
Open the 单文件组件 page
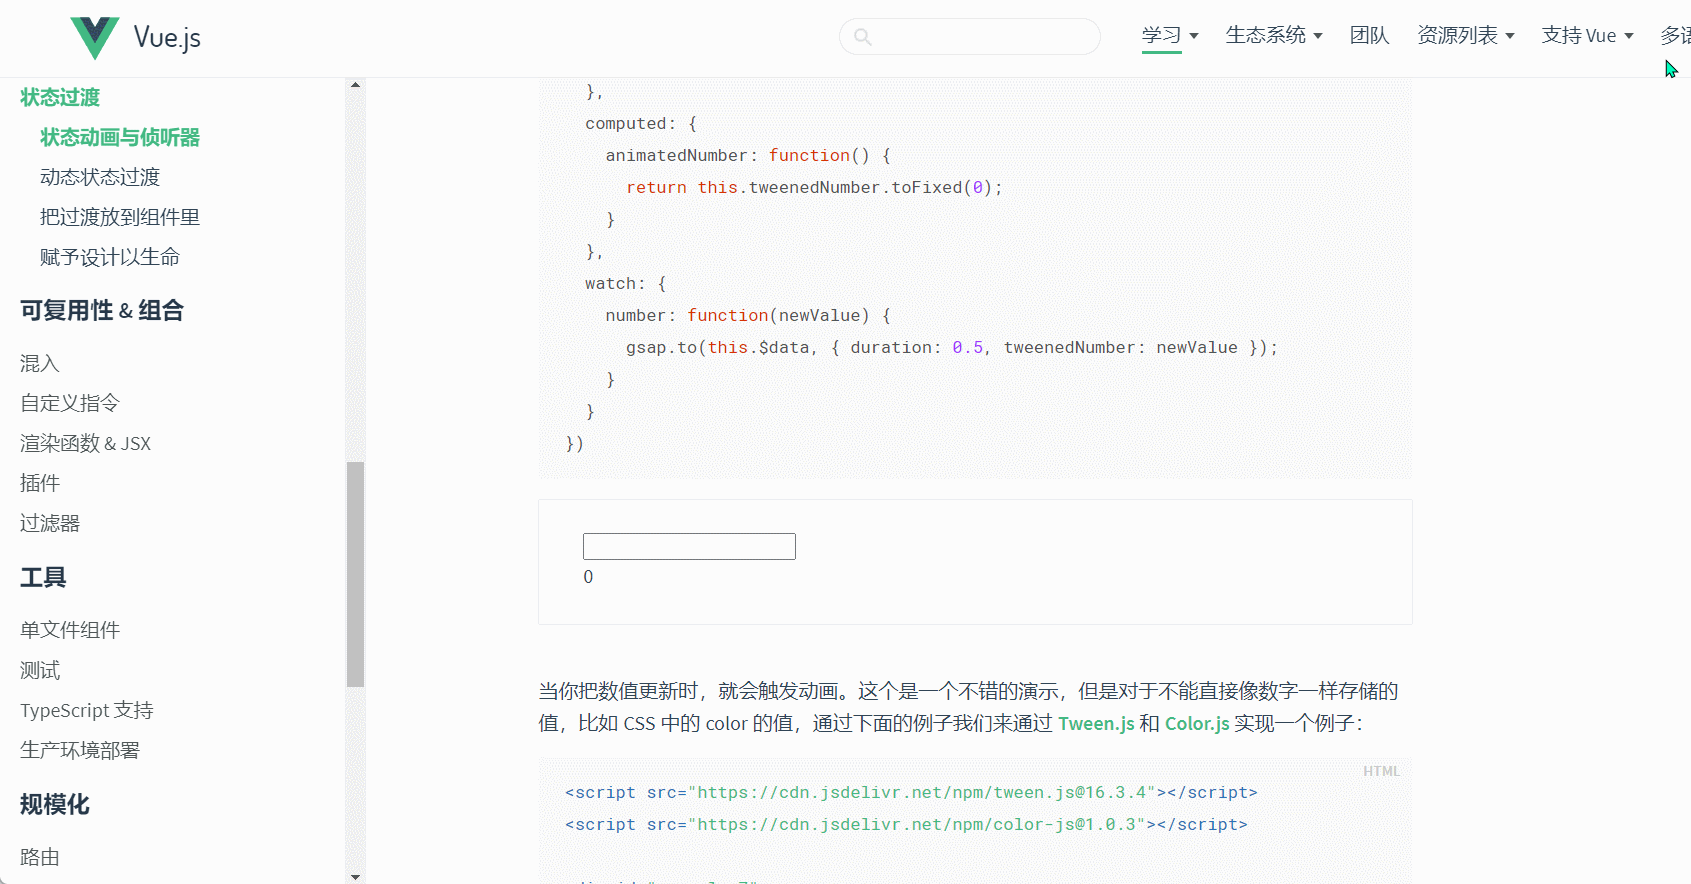coord(70,630)
